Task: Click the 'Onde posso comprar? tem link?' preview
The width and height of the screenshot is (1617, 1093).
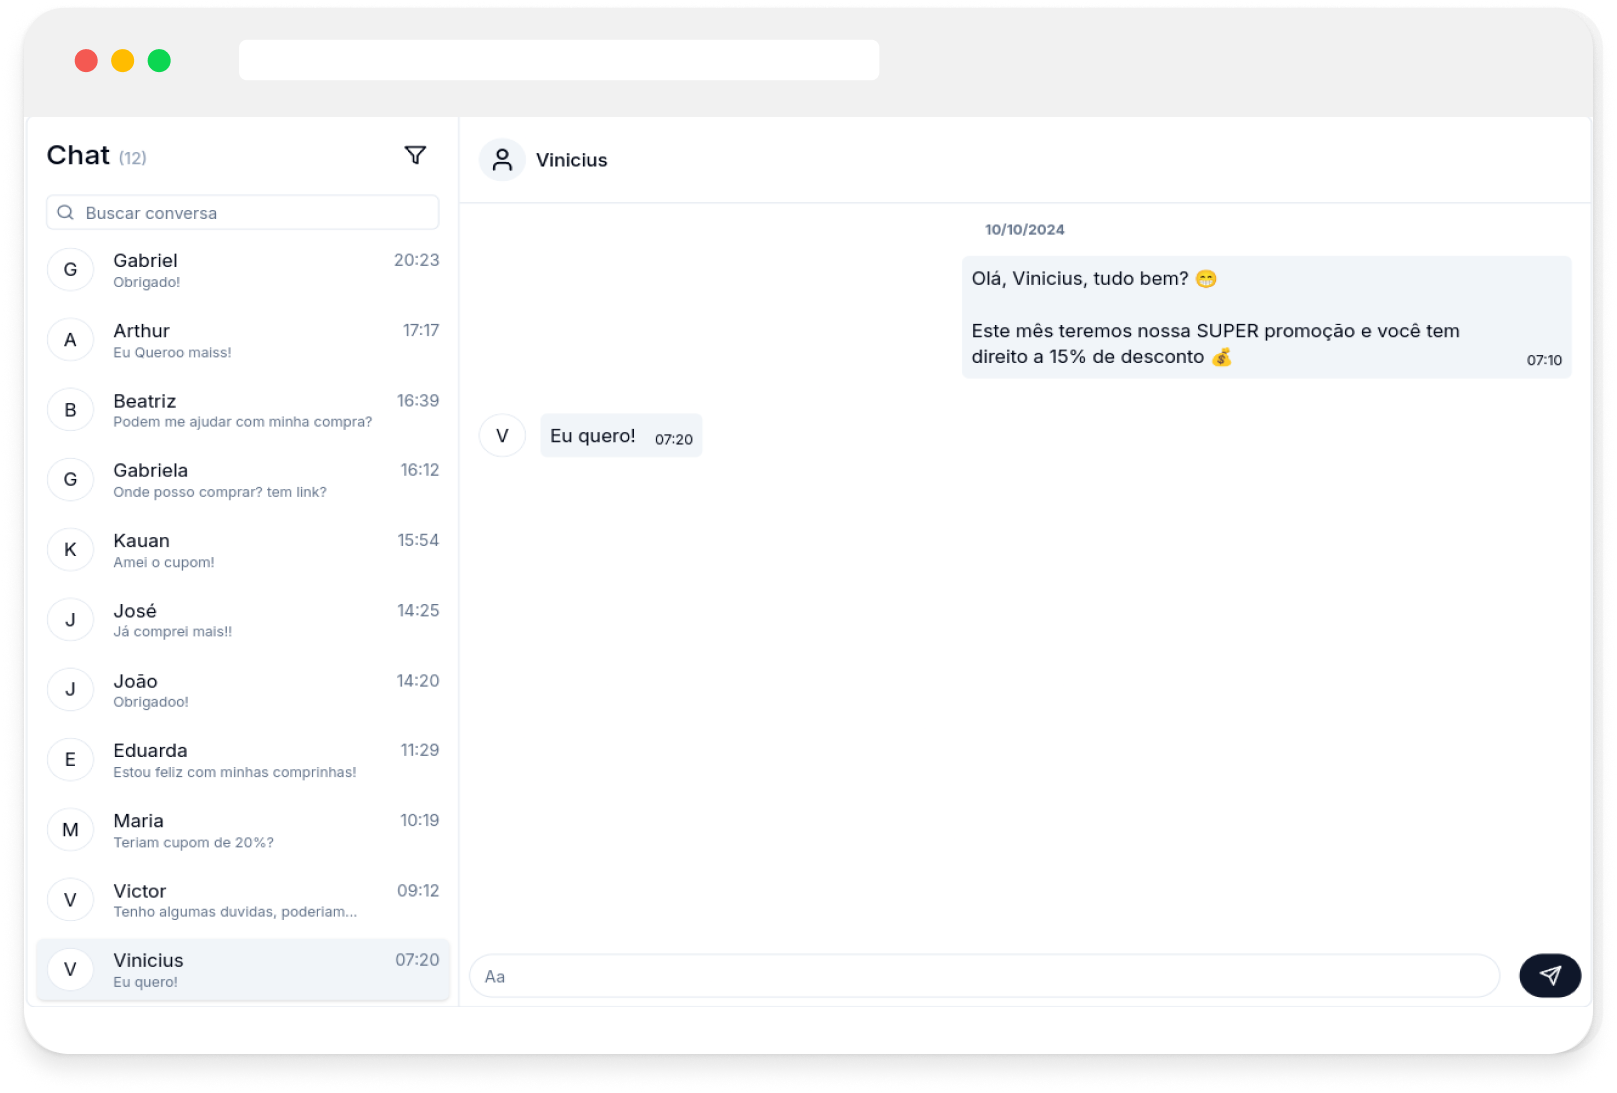Action: pos(220,492)
